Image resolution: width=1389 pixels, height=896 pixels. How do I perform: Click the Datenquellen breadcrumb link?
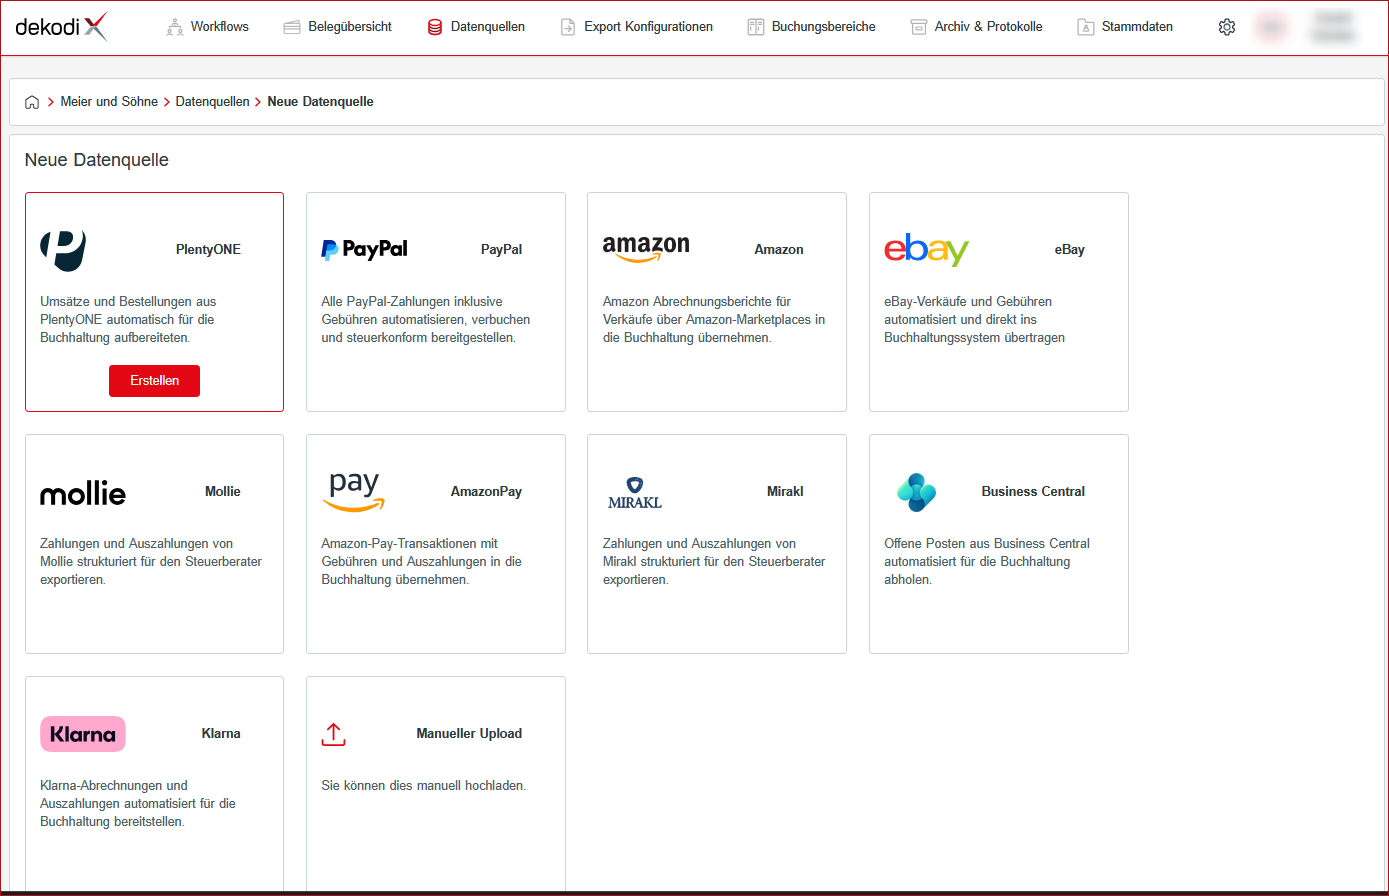(x=213, y=102)
